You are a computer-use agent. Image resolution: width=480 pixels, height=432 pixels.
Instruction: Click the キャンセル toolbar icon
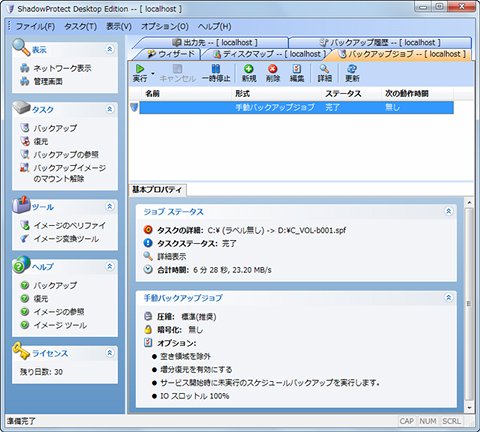pos(177,69)
